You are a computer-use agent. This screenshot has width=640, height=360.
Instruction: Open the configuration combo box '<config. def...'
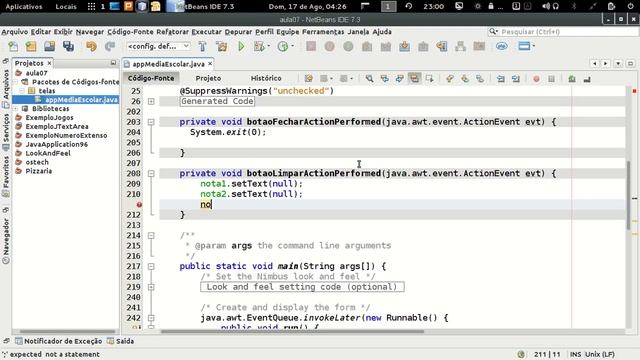158,47
